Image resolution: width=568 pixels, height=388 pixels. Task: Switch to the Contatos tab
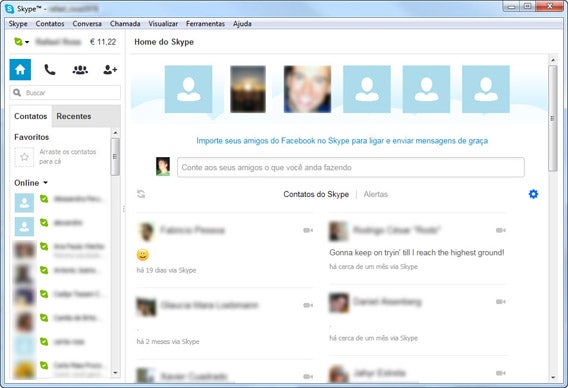coord(31,116)
